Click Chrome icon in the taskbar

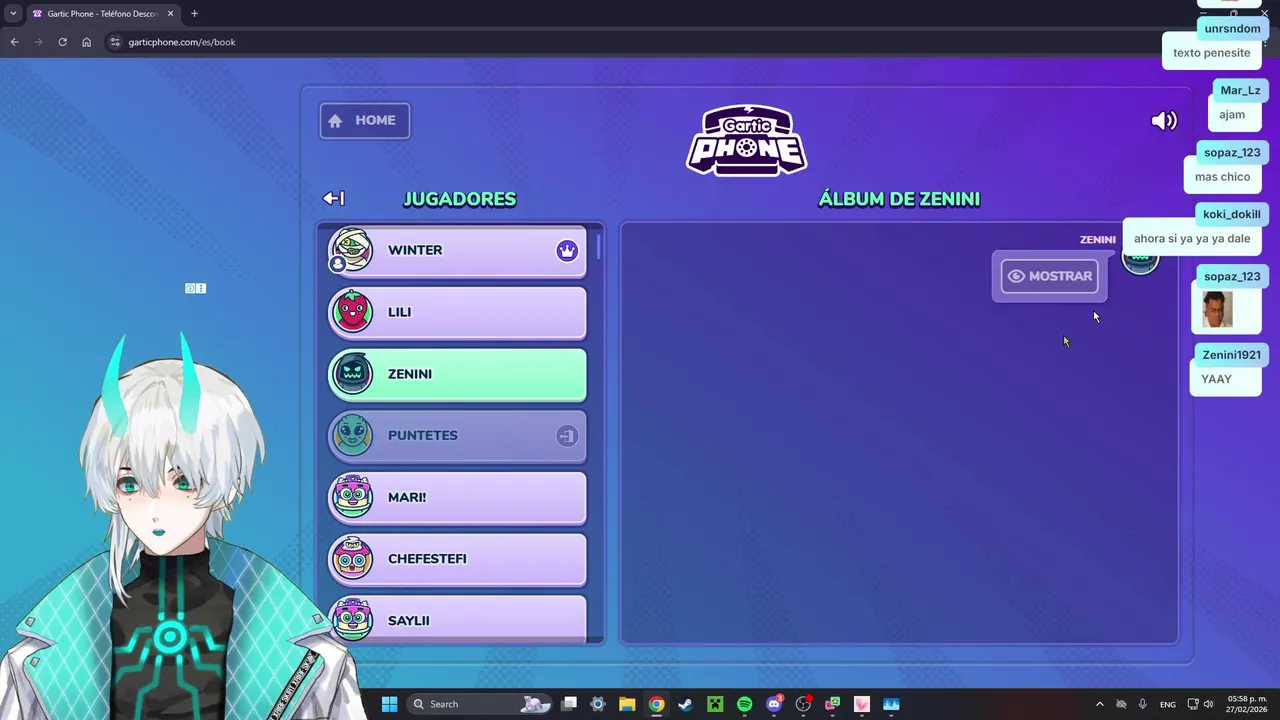656,704
